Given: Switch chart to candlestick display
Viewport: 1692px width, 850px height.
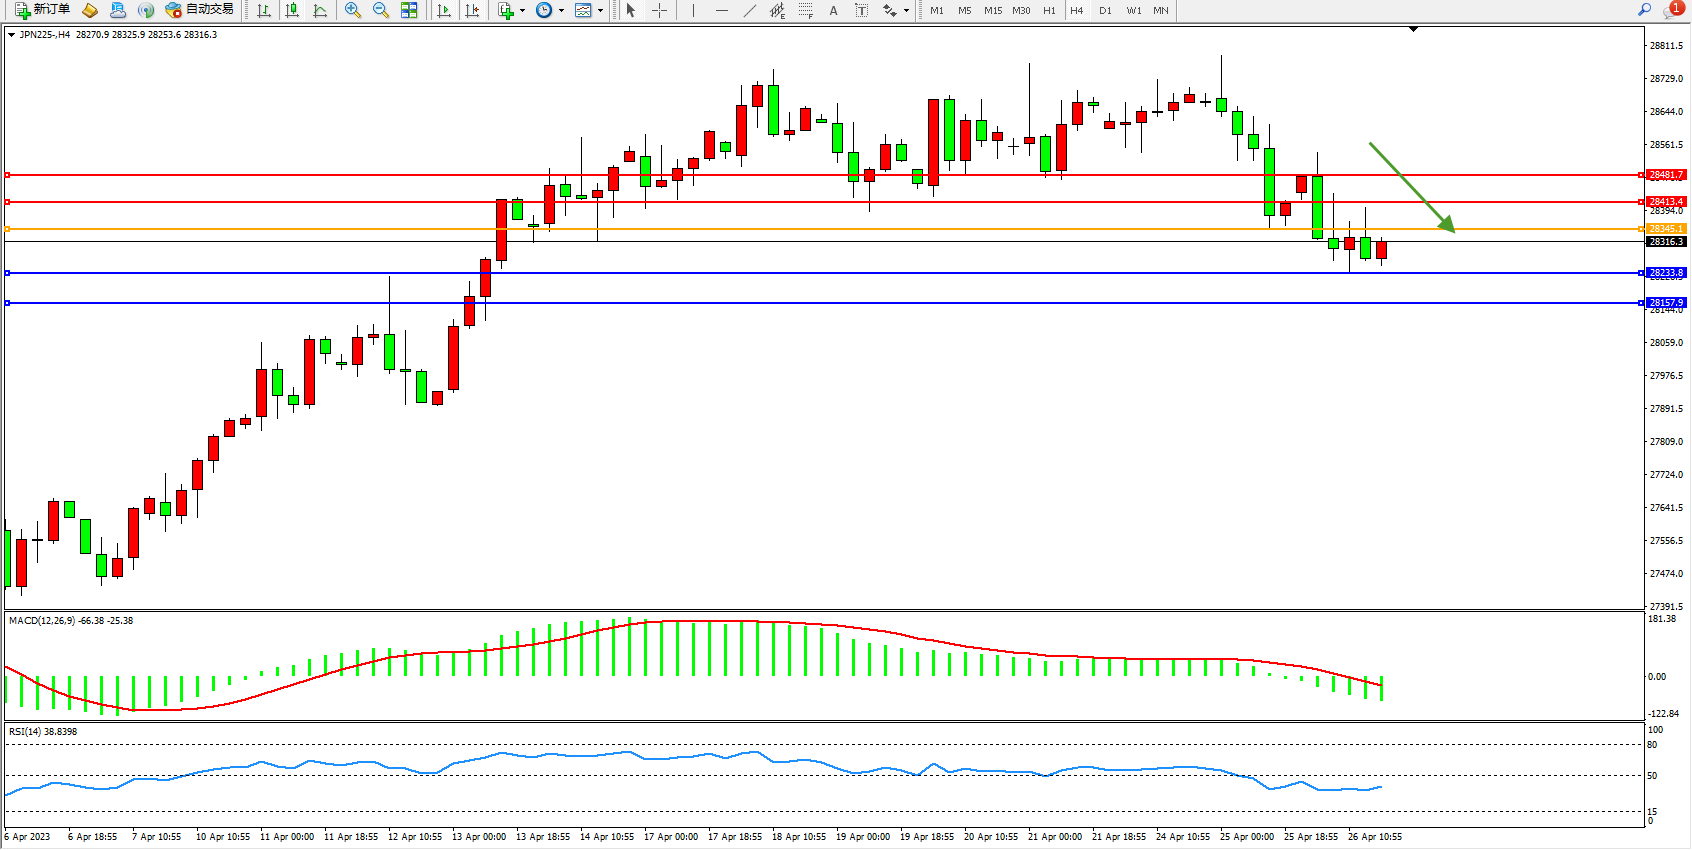Looking at the screenshot, I should point(292,10).
